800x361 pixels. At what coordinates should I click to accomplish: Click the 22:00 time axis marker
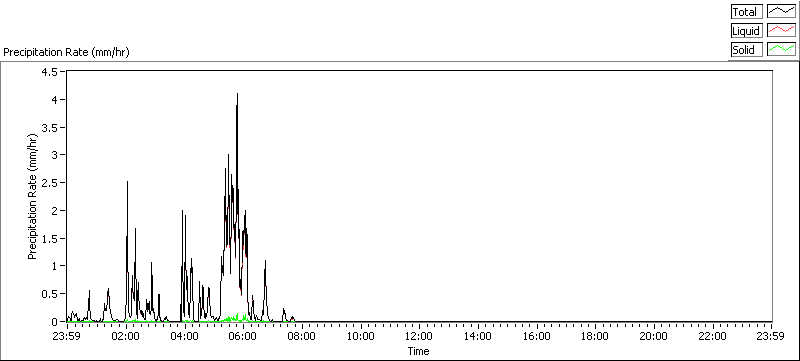point(712,336)
